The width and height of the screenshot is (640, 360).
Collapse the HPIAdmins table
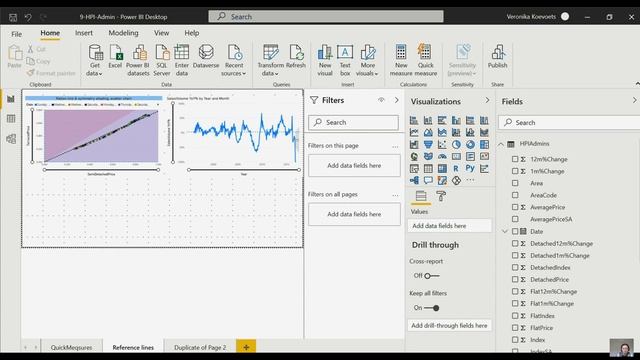click(x=501, y=144)
